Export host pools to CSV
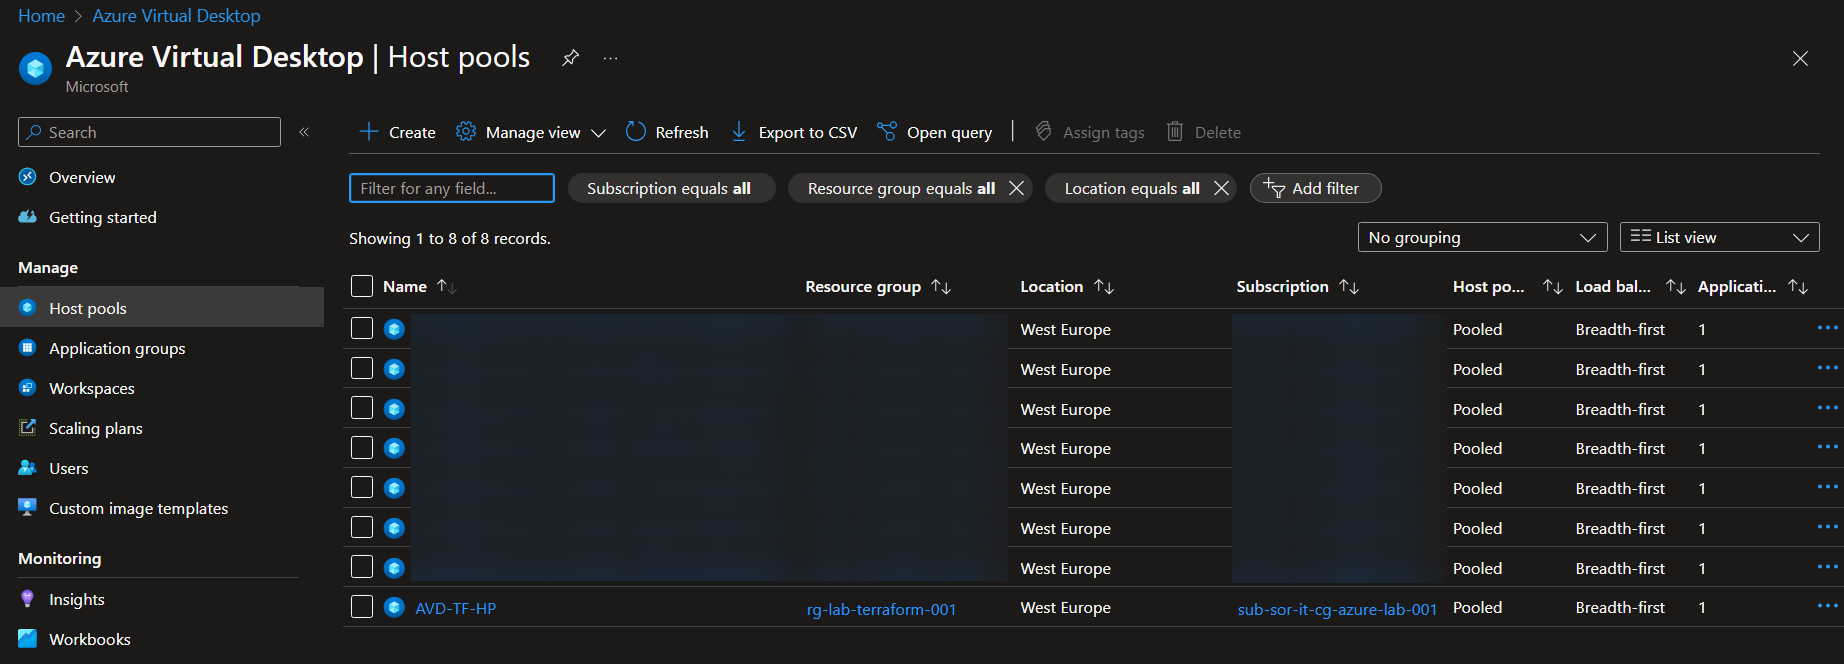This screenshot has height=664, width=1844. coord(794,132)
